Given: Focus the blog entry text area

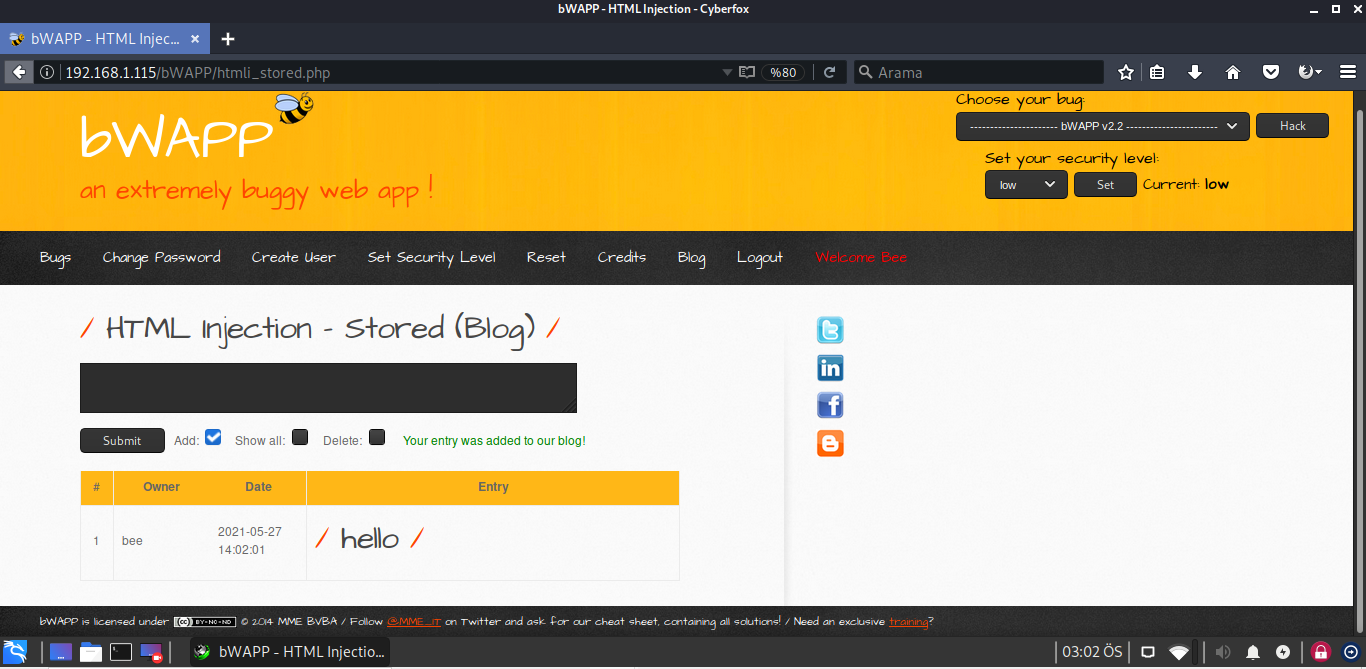Looking at the screenshot, I should (x=328, y=388).
